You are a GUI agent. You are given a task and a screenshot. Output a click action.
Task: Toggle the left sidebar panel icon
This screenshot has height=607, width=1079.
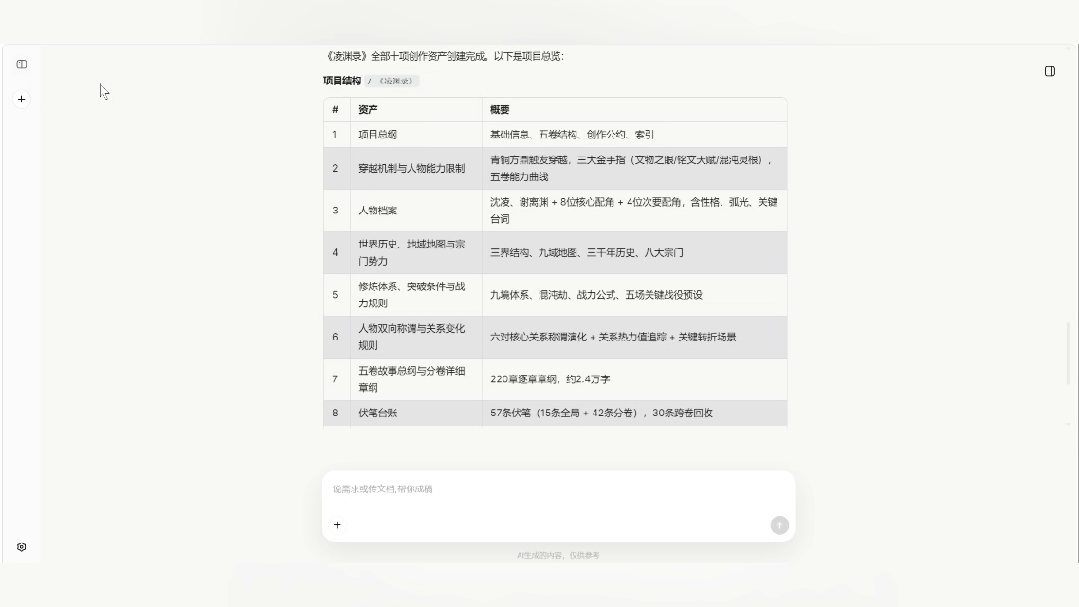21,64
